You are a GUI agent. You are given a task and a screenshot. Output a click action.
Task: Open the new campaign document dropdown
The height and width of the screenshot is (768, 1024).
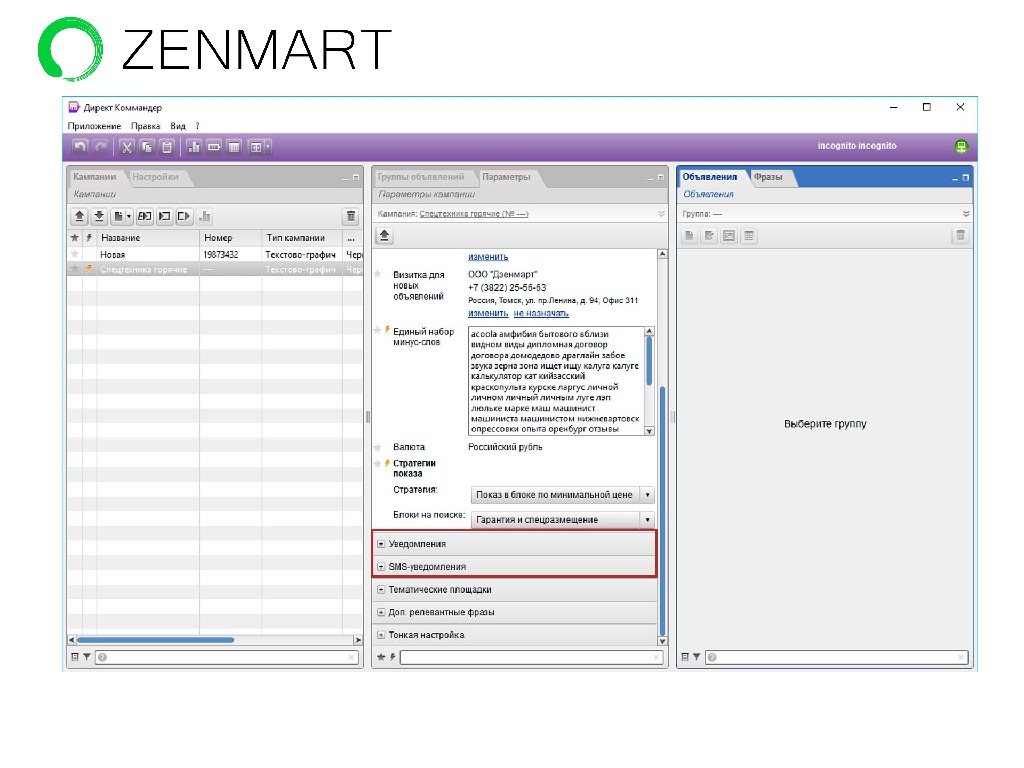point(122,216)
